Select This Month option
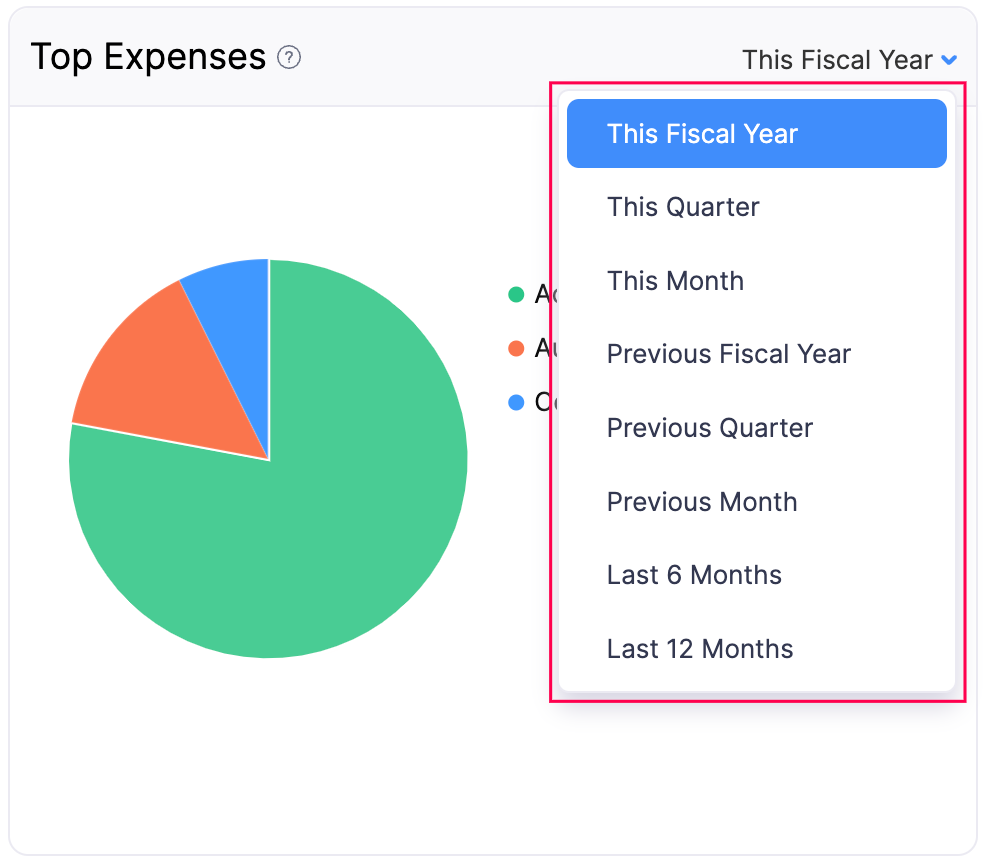Screen dimensions: 1000x864 tap(675, 281)
